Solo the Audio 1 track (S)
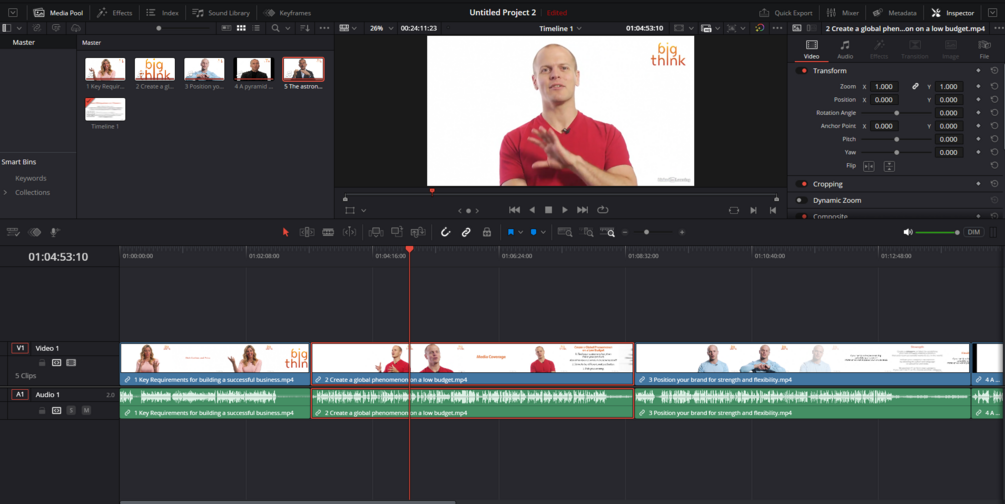 coord(71,410)
